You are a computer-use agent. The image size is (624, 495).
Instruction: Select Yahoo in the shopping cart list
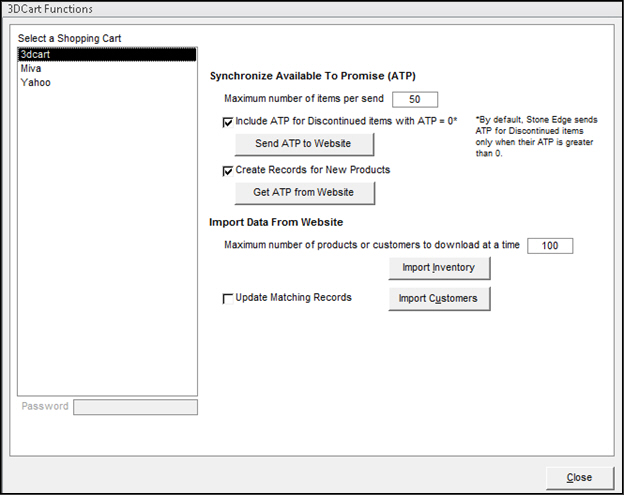tap(107, 82)
